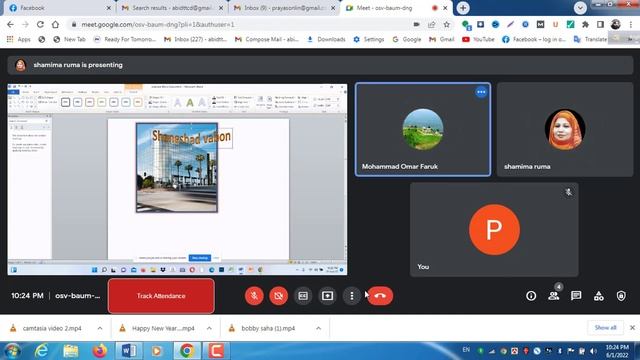Click Show all downloads
The width and height of the screenshot is (640, 360).
tap(605, 328)
